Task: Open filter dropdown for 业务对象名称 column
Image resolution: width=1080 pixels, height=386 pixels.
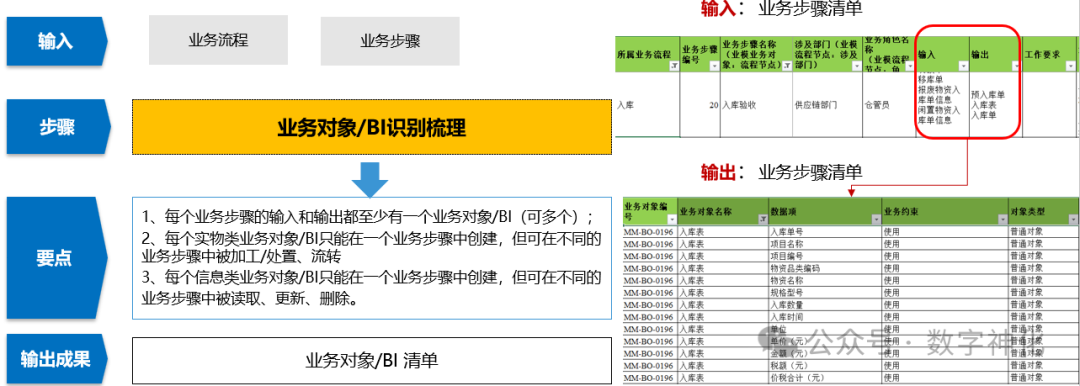Action: coord(762,219)
